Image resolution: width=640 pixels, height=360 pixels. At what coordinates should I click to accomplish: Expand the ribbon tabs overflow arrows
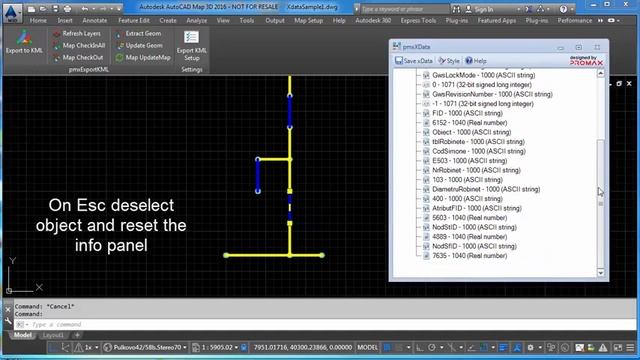600,20
